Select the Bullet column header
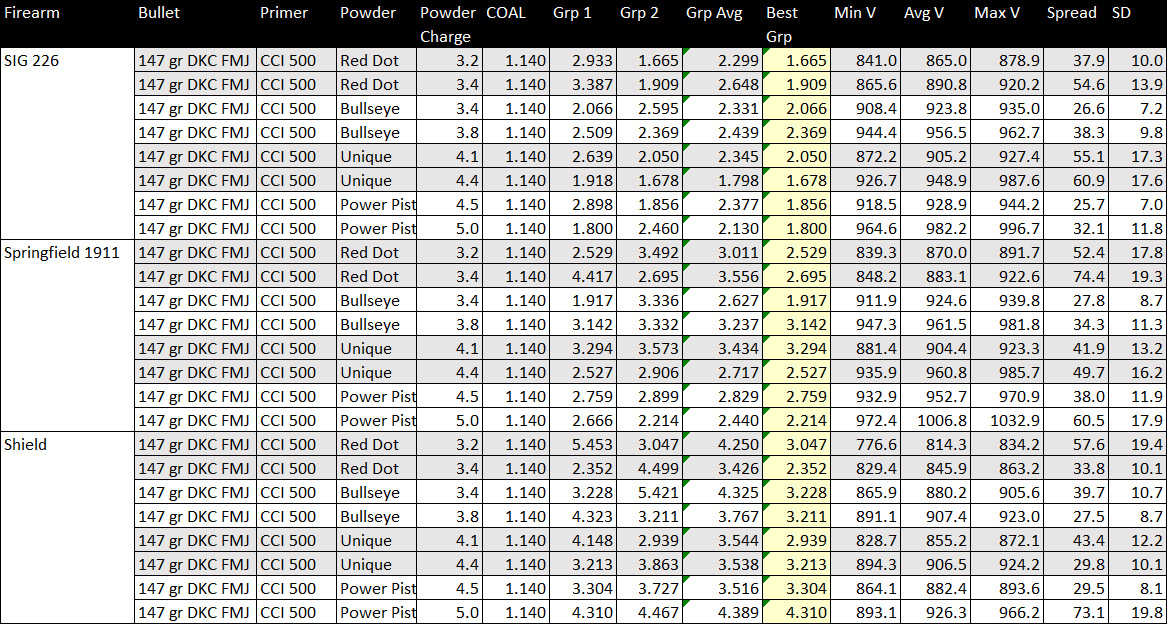 160,13
